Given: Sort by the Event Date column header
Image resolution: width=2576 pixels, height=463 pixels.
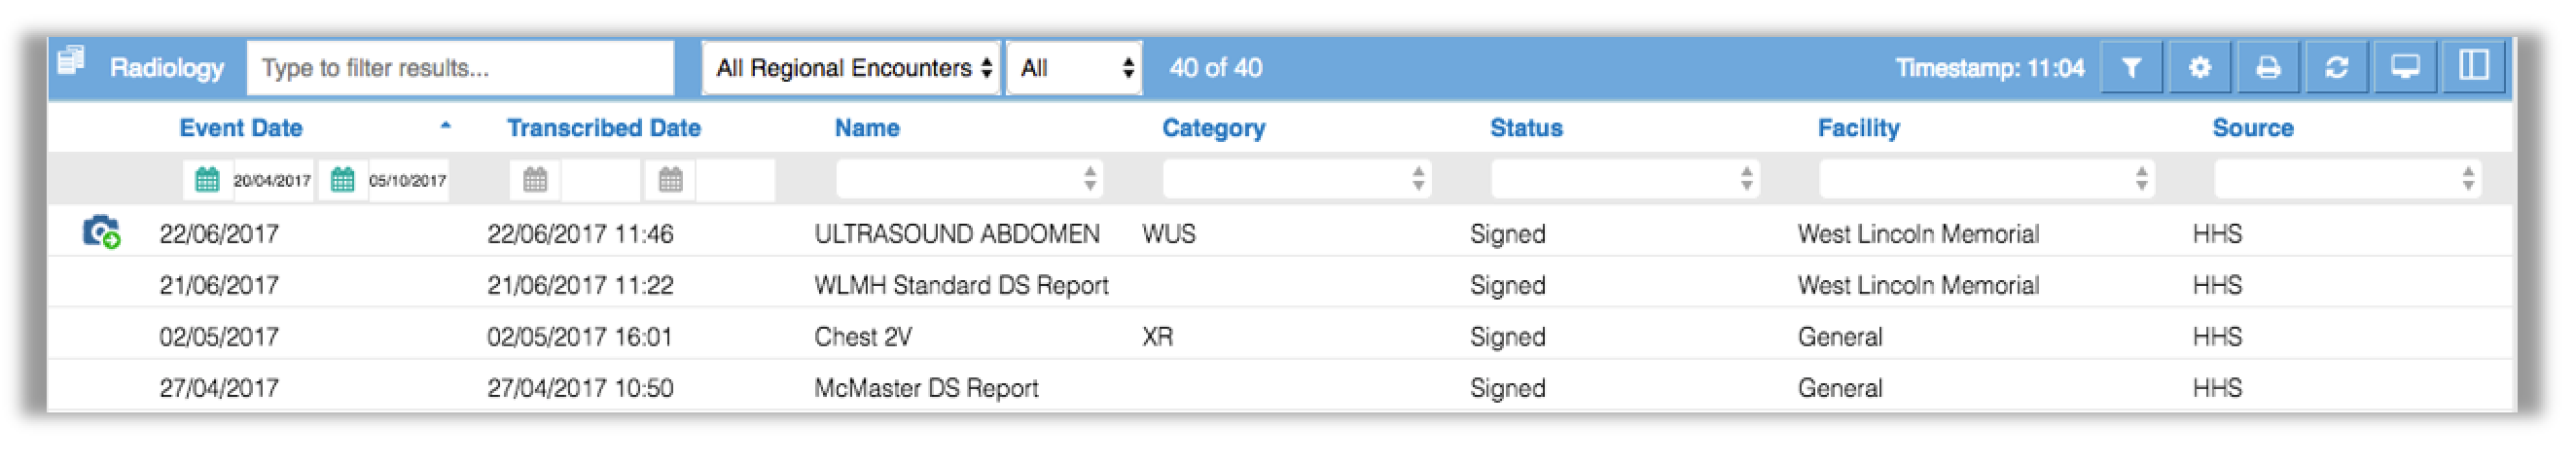Looking at the screenshot, I should 241,128.
